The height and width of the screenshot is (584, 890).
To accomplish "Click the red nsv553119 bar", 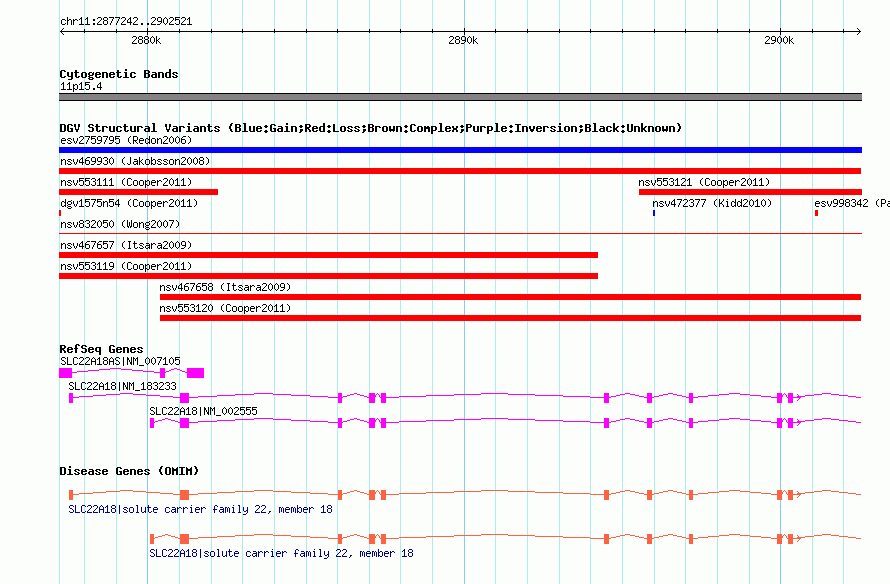I will tap(328, 276).
